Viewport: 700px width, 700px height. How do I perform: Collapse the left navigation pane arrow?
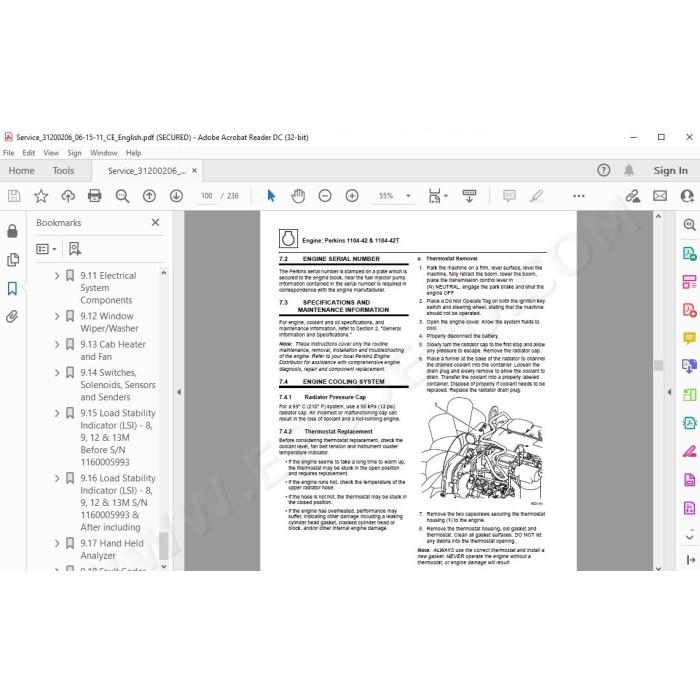(x=179, y=392)
